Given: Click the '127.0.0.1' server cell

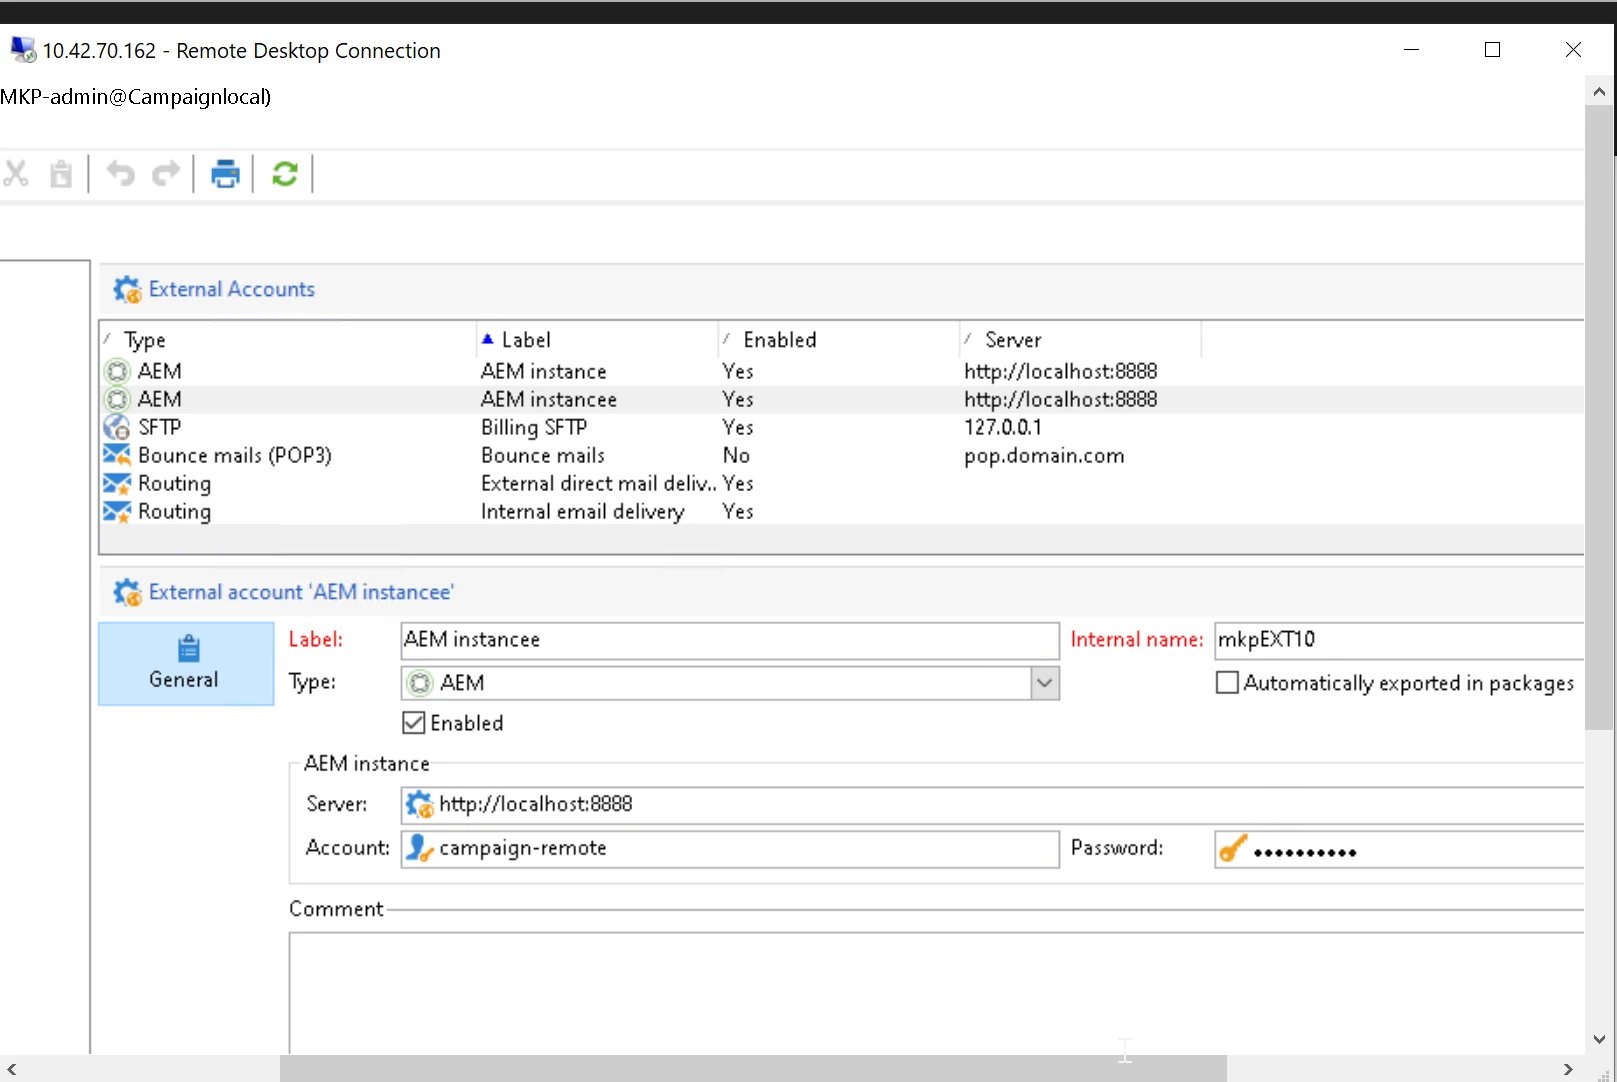Looking at the screenshot, I should point(1003,427).
